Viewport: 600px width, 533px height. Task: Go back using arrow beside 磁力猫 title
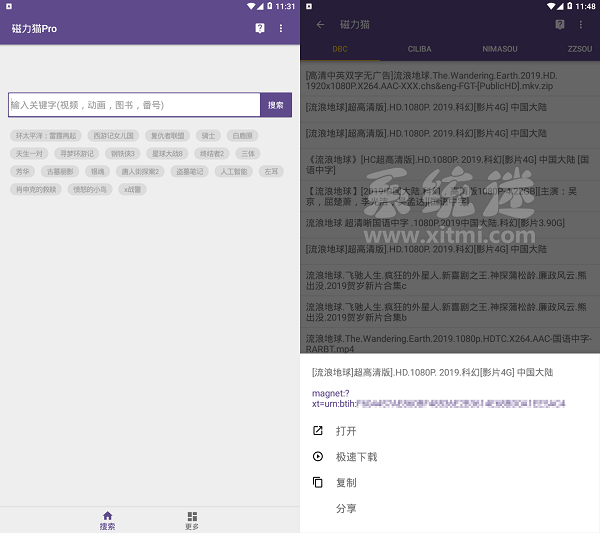coord(320,25)
